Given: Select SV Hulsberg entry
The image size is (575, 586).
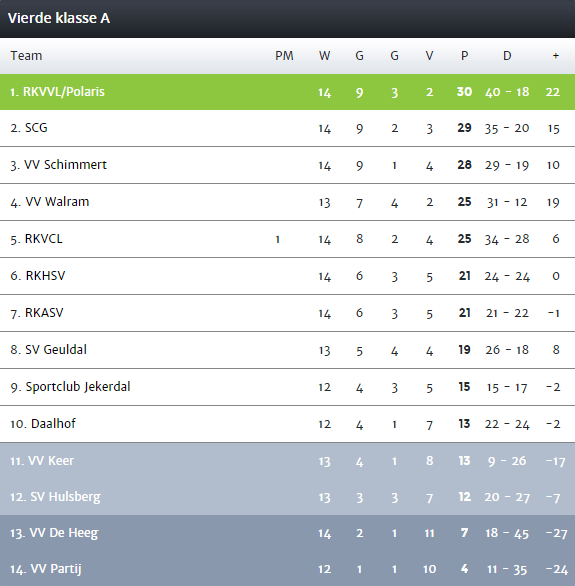Looking at the screenshot, I should pyautogui.click(x=287, y=497).
